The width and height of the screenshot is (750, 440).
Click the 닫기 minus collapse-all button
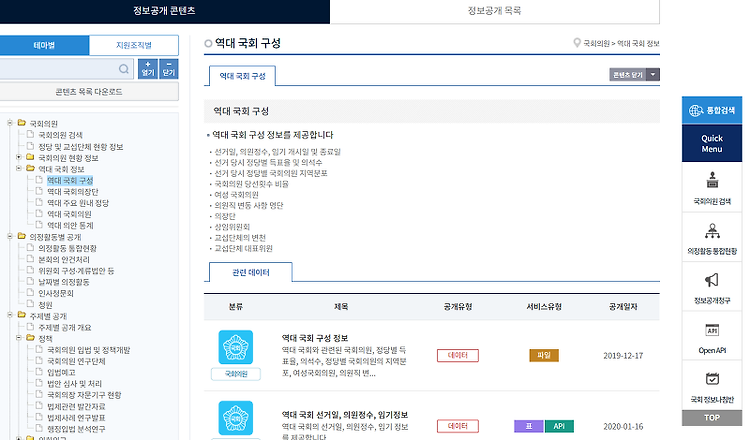click(x=169, y=69)
